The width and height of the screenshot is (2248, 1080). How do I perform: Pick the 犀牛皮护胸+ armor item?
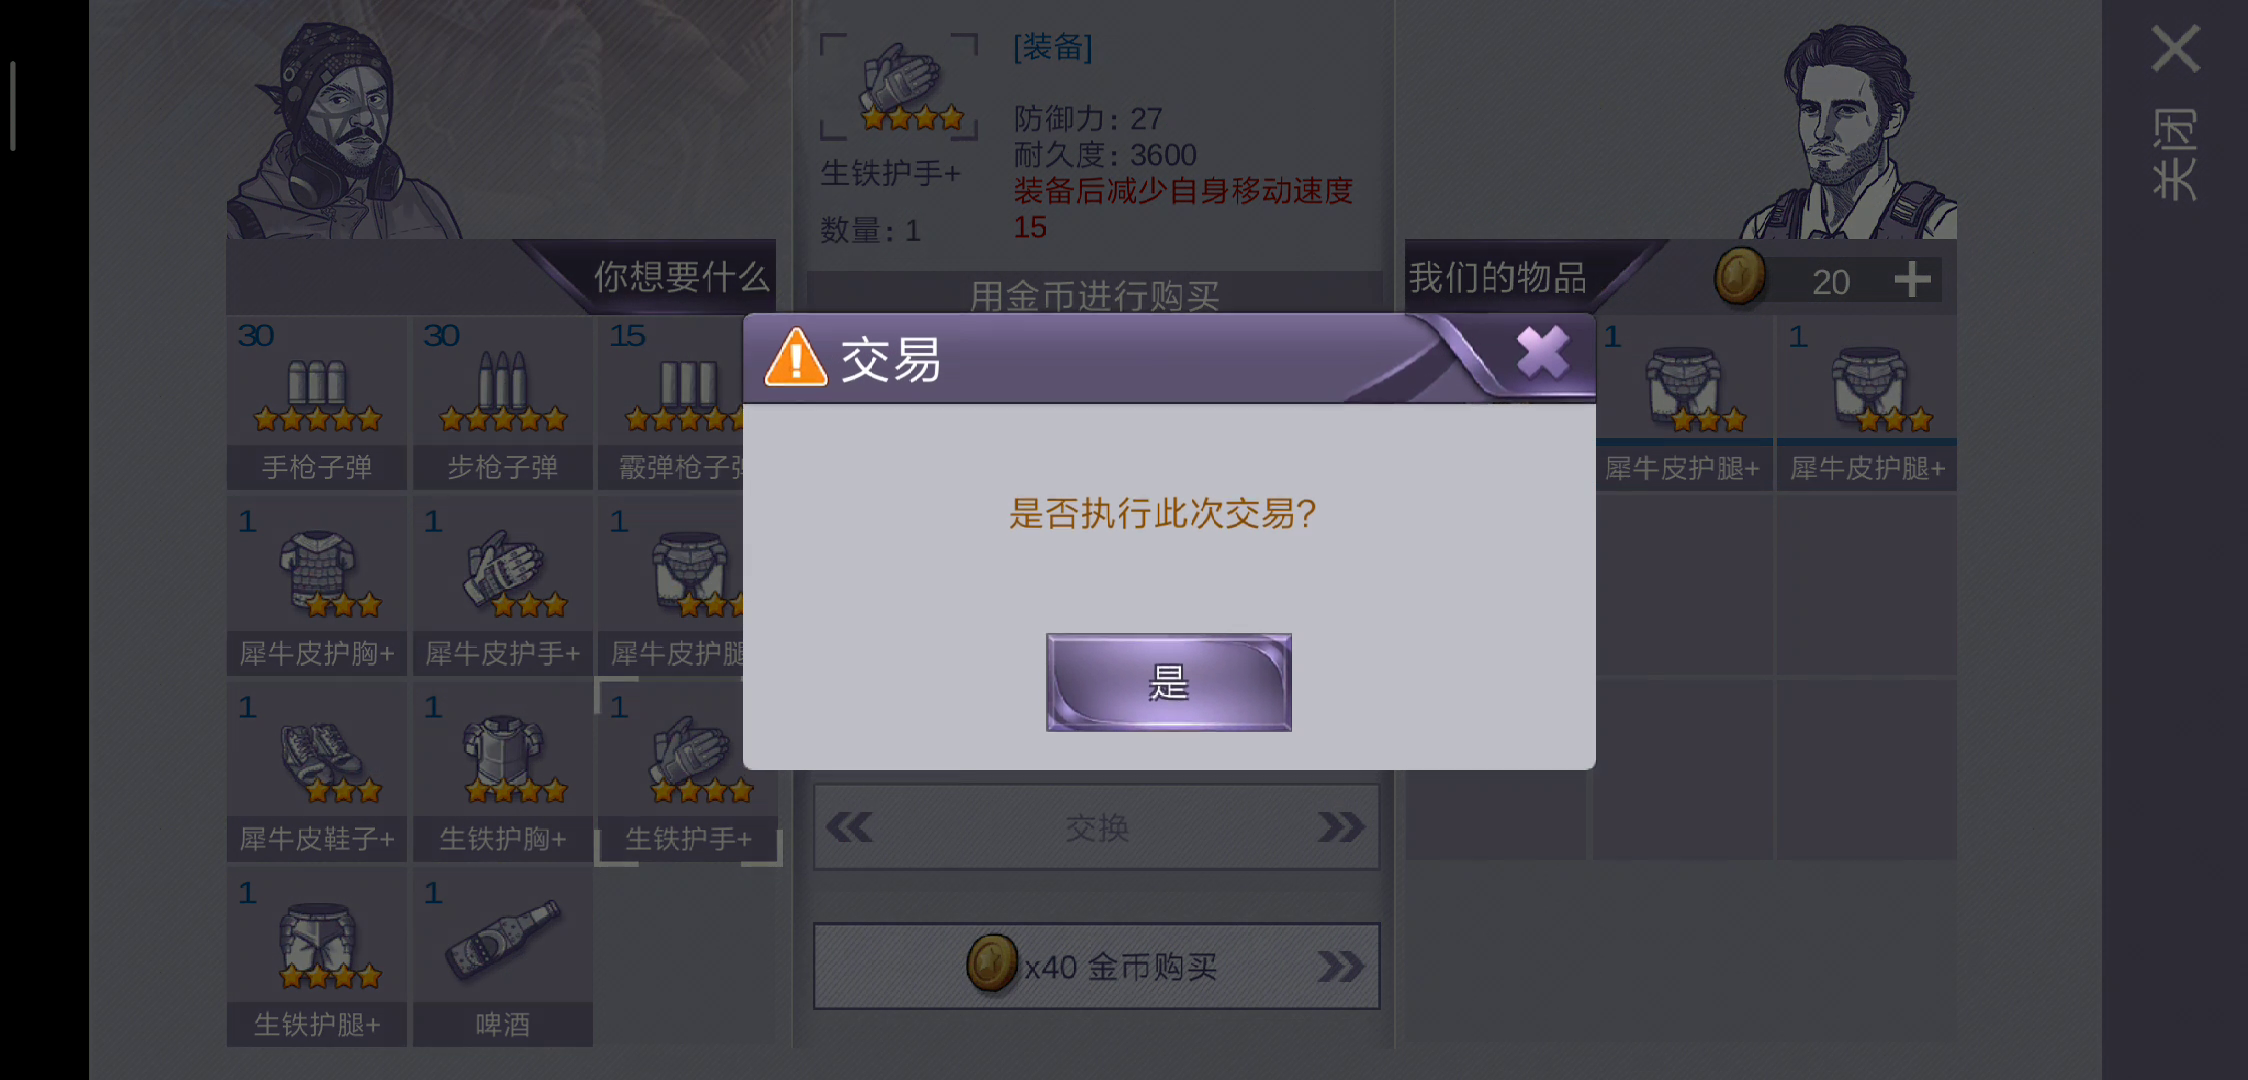(317, 588)
